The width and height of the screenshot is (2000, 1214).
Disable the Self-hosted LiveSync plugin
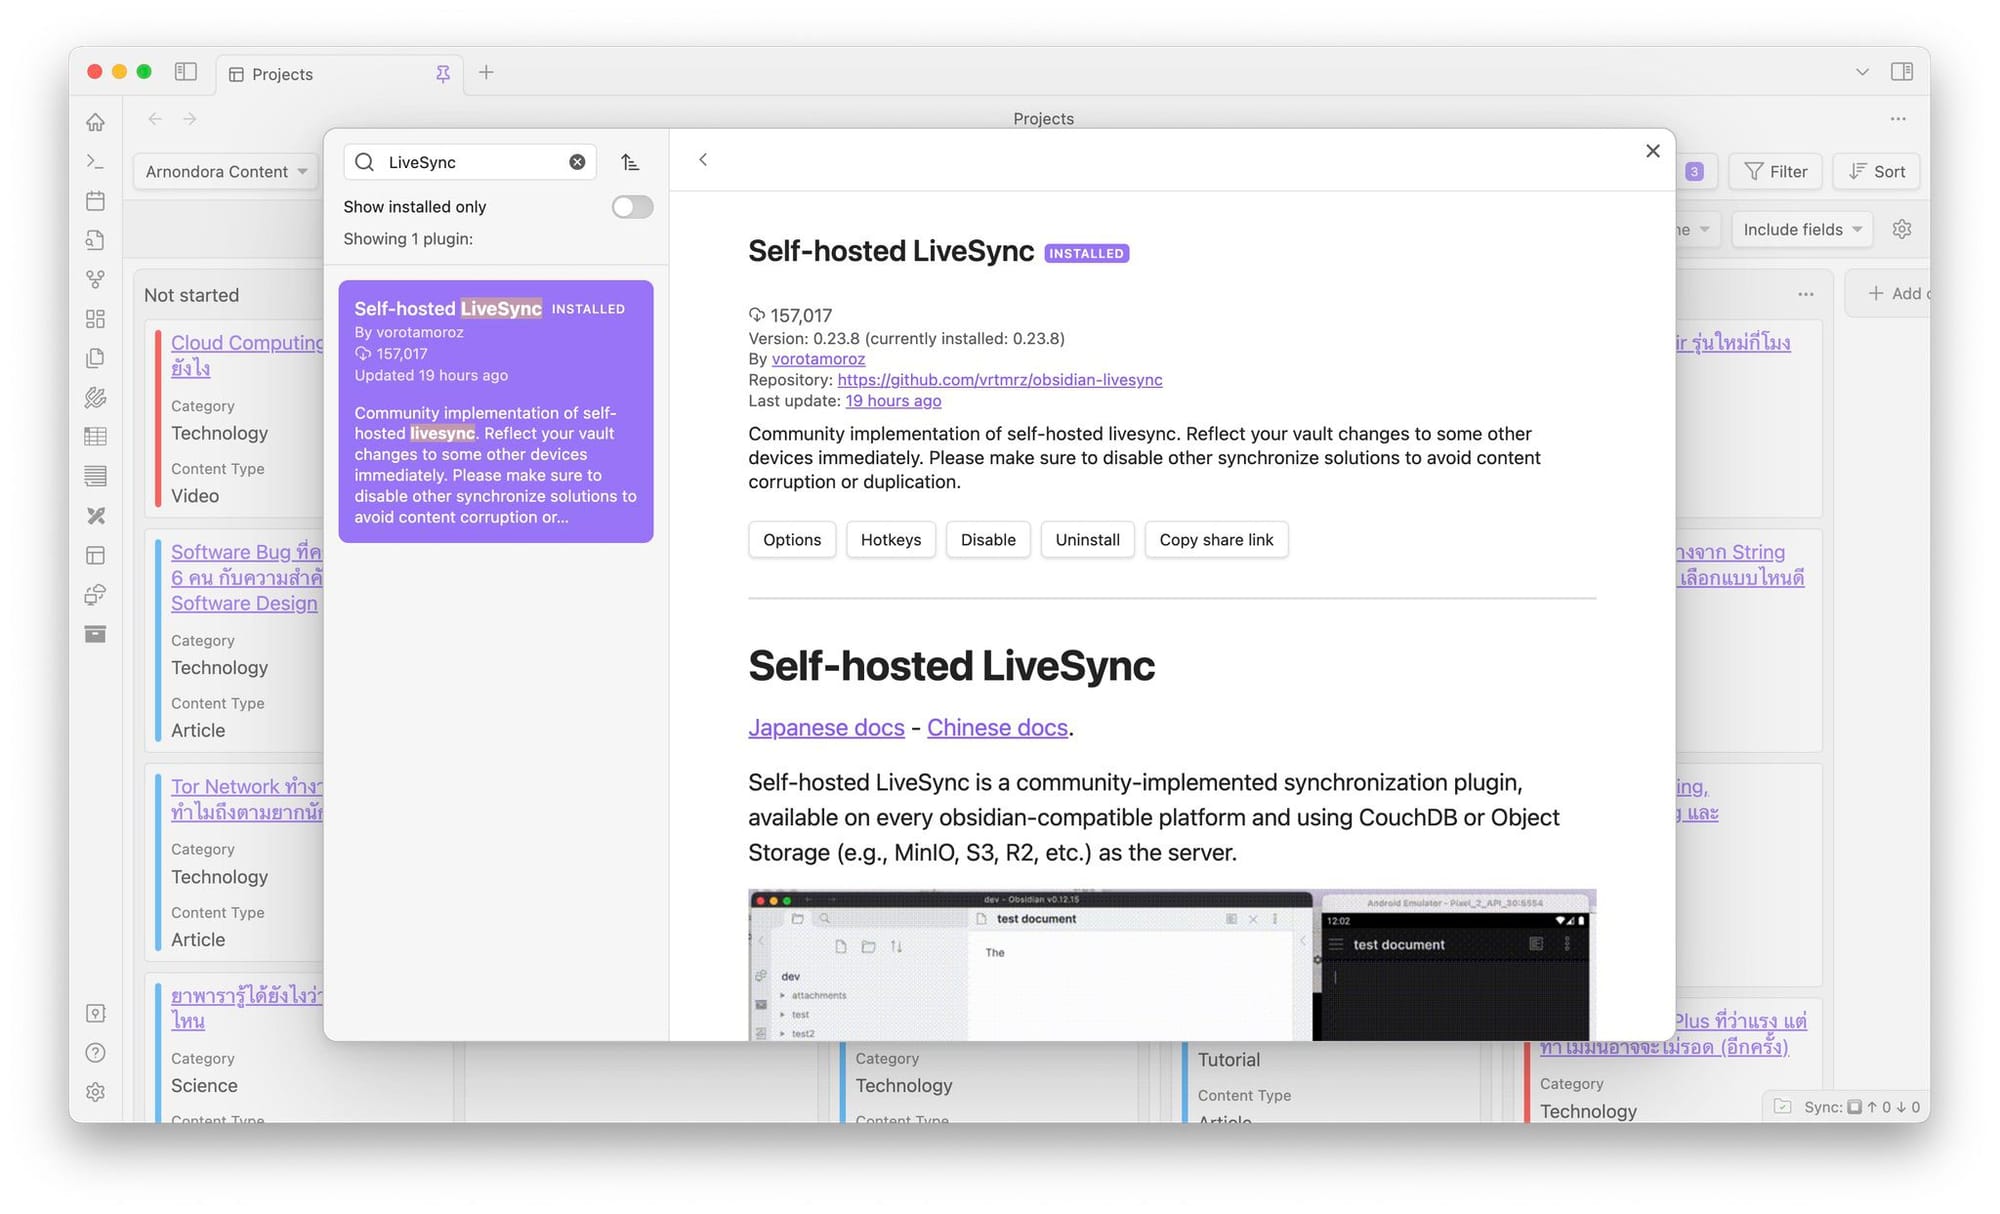click(988, 540)
